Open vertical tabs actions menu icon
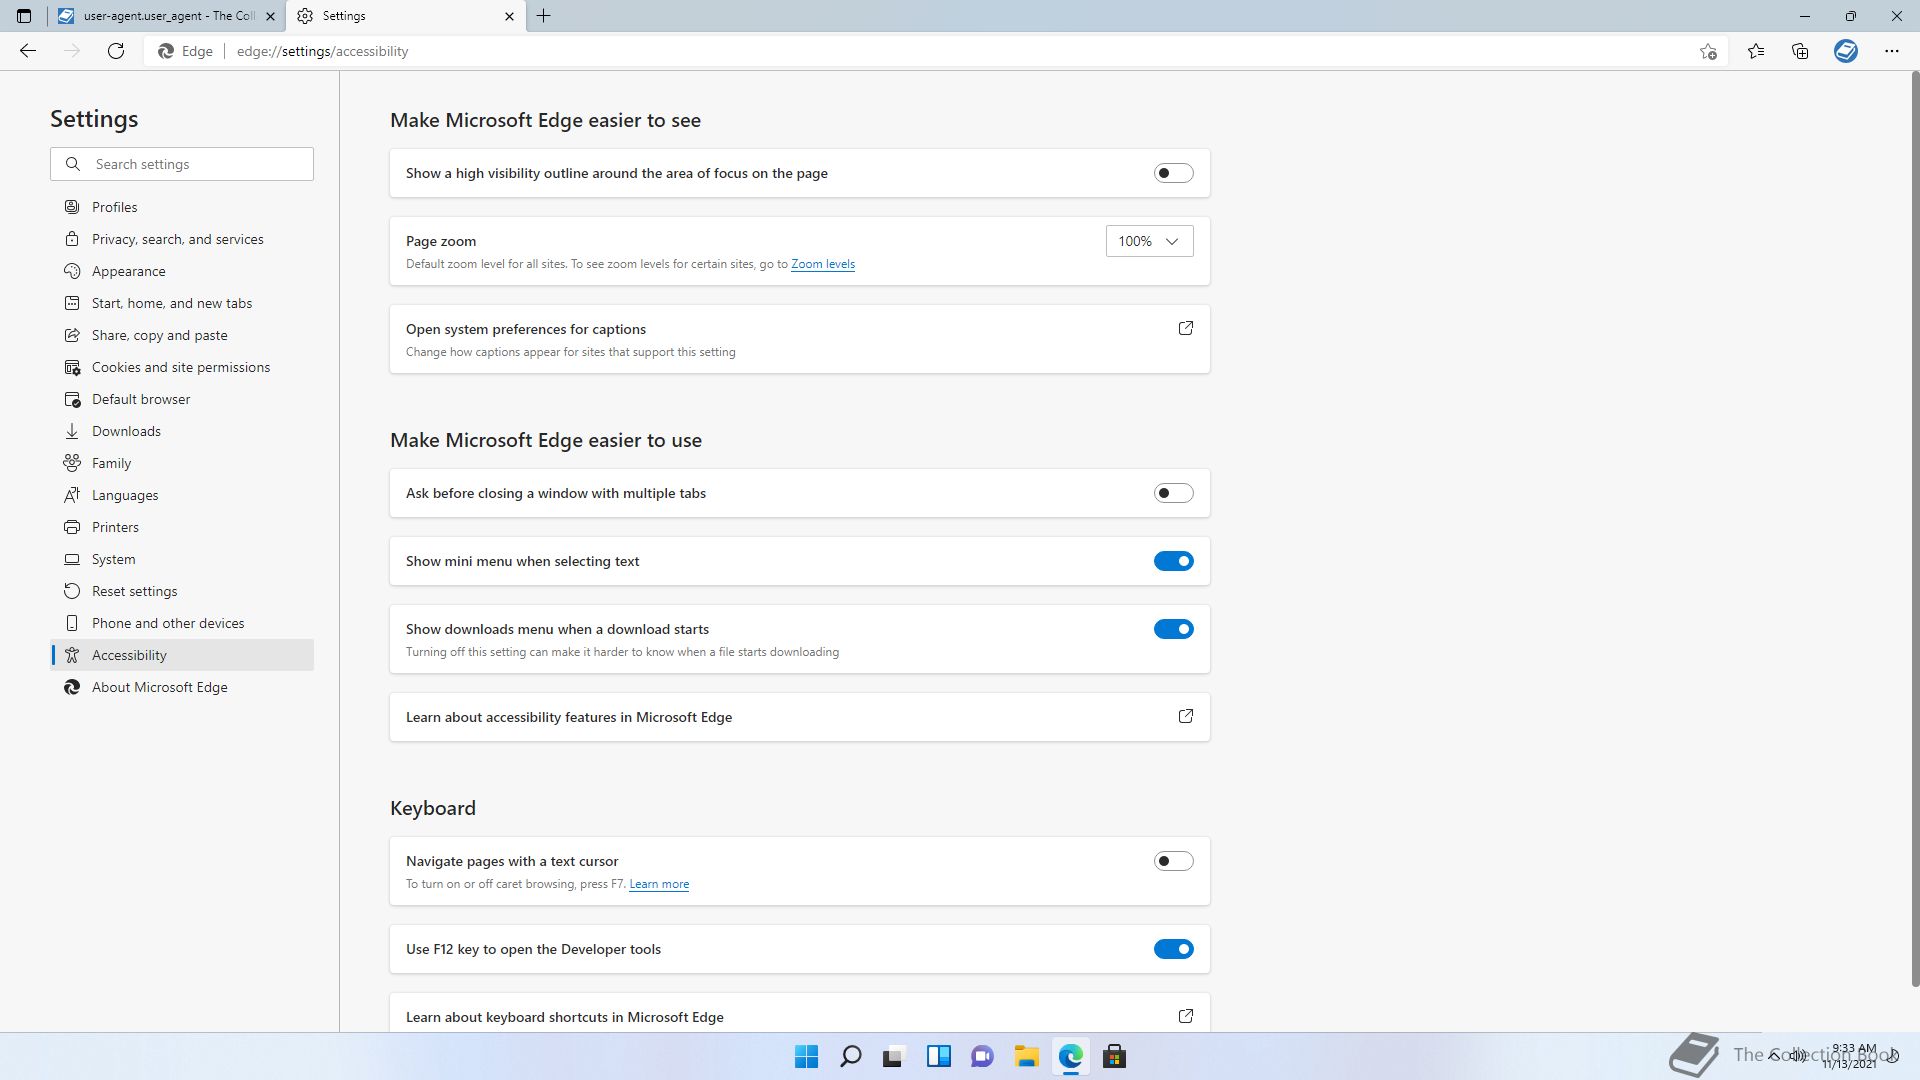Image resolution: width=1920 pixels, height=1080 pixels. 24,16
